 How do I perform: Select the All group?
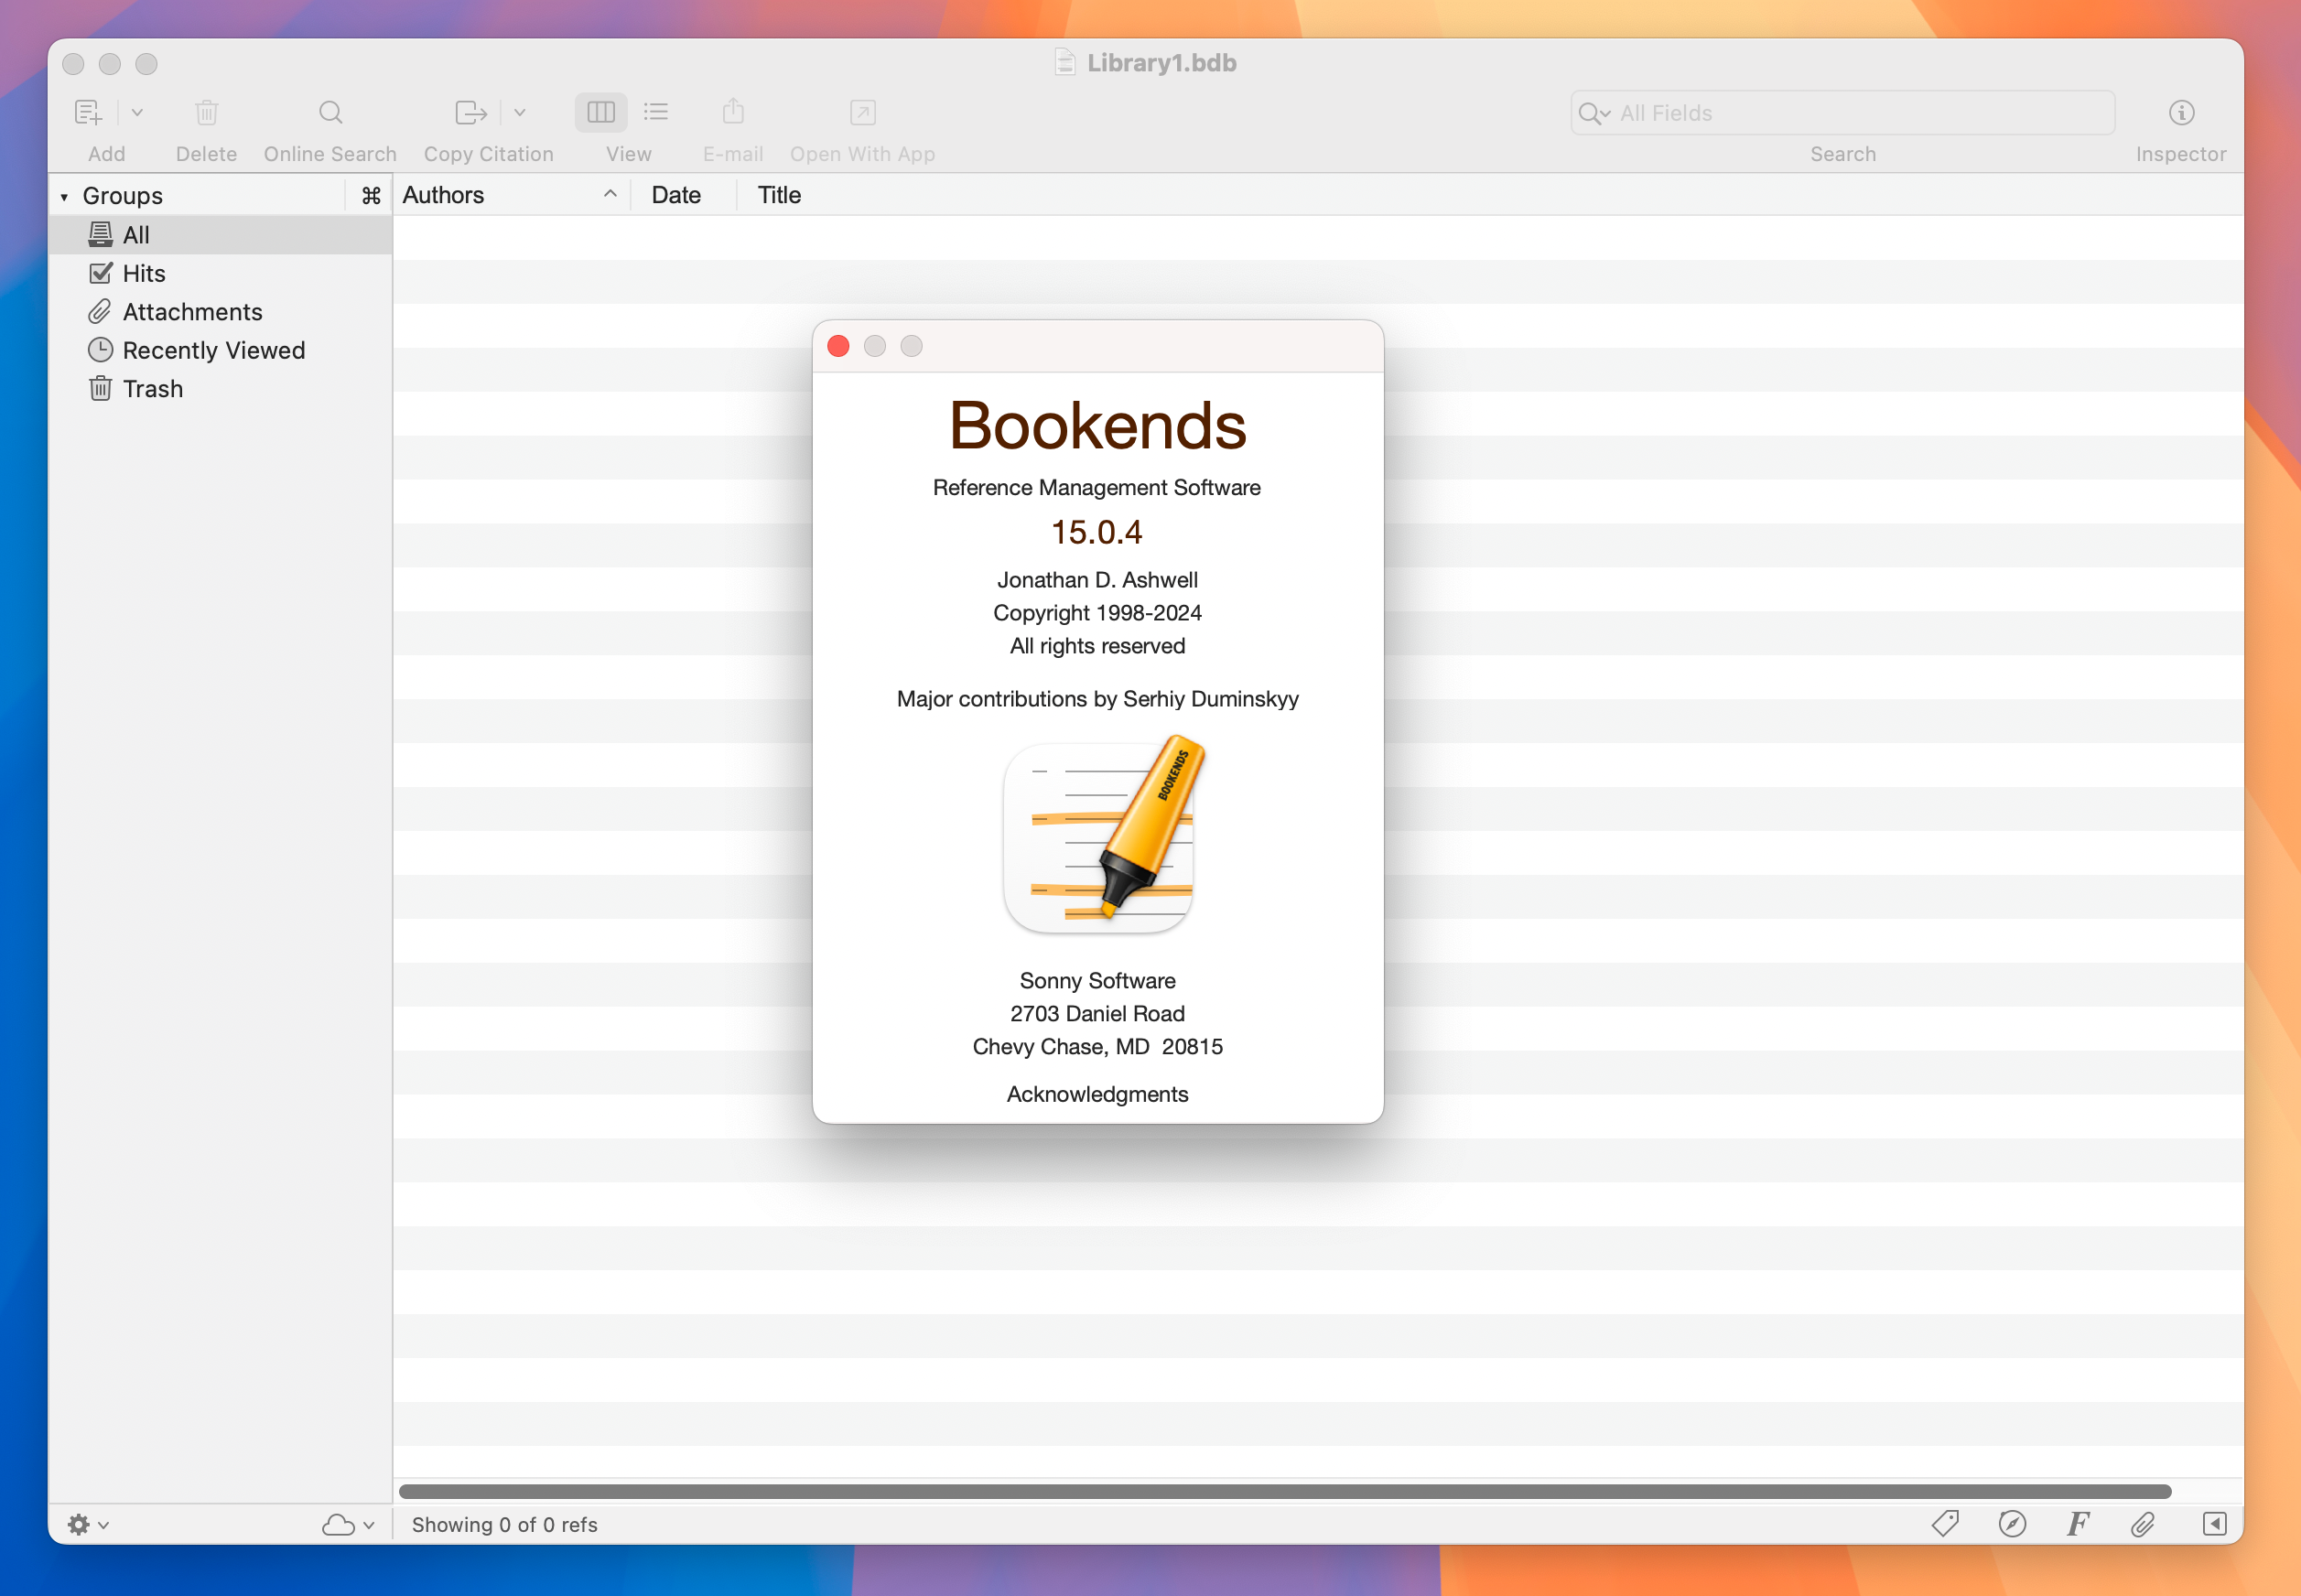tap(220, 235)
